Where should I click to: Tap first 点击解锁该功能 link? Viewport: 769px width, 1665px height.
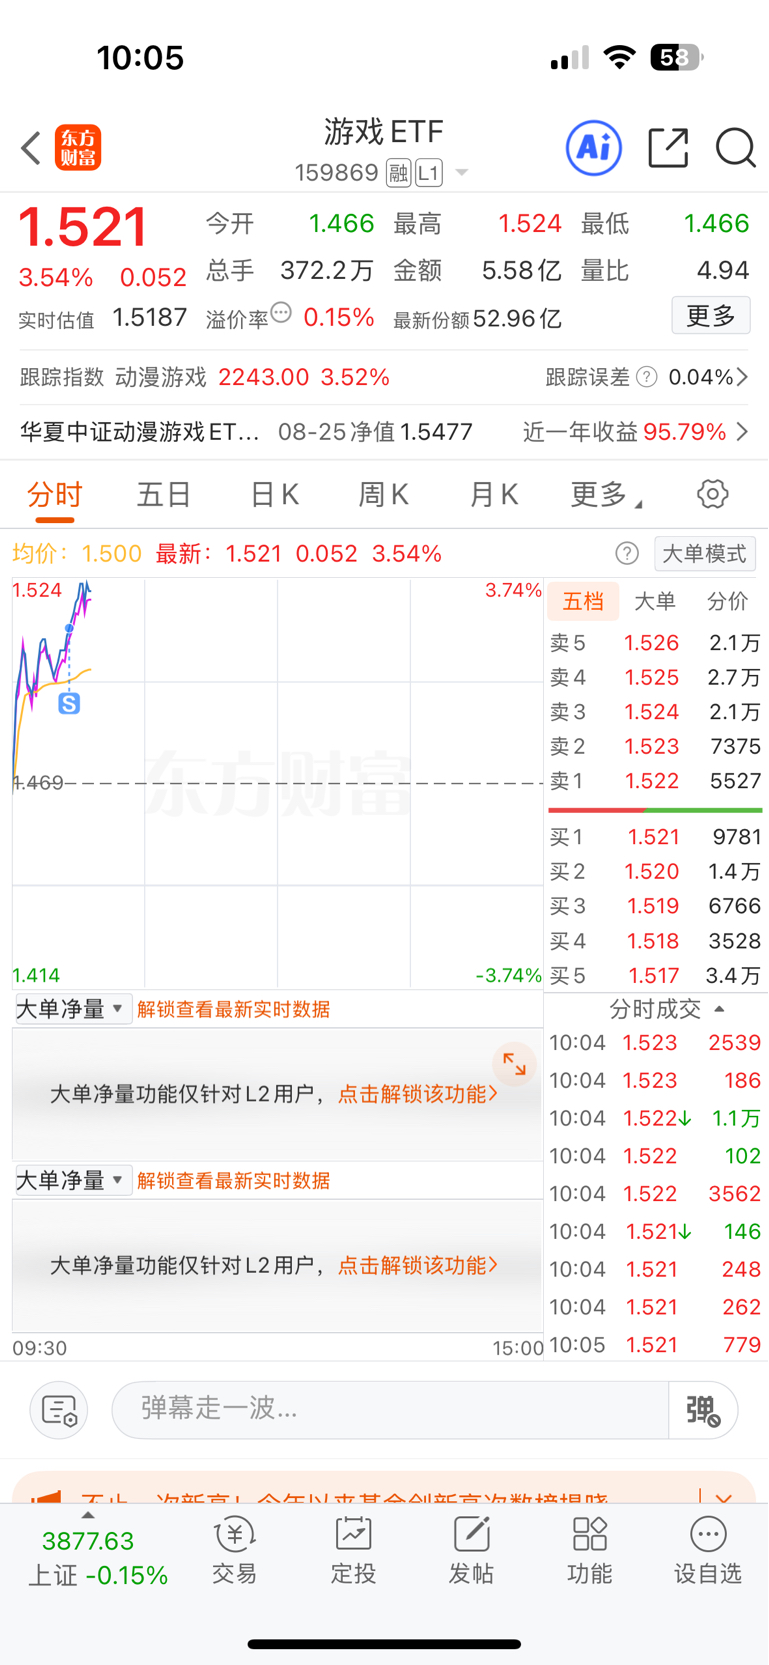pos(417,1094)
